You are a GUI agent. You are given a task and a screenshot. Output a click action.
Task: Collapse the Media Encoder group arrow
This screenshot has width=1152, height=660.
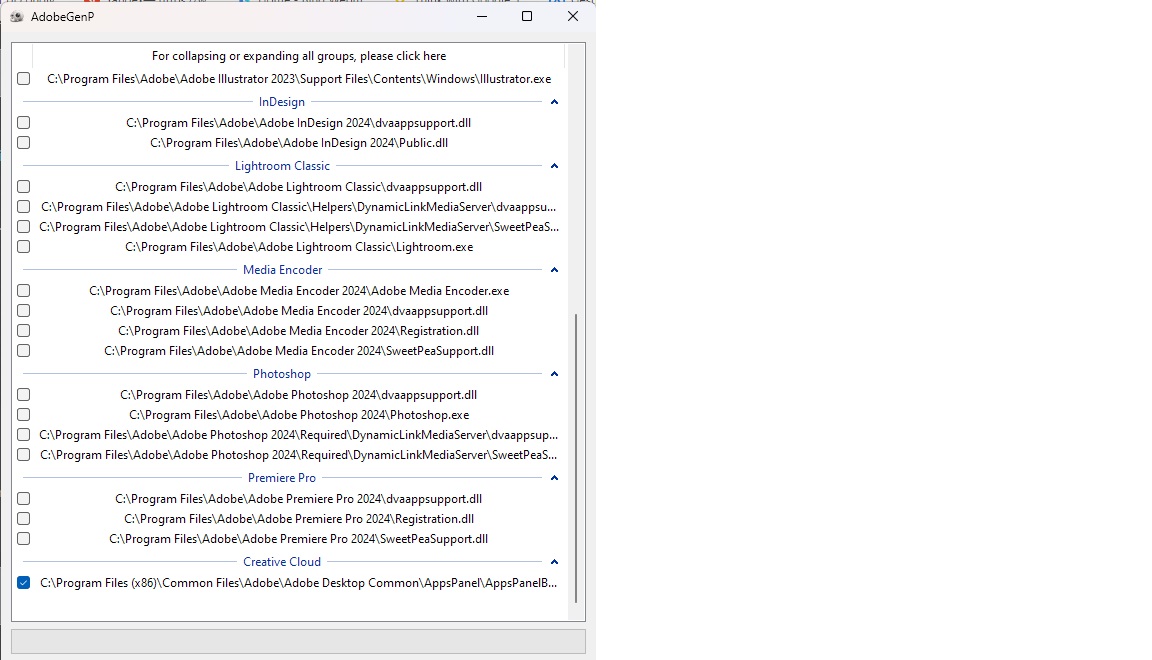pyautogui.click(x=555, y=270)
